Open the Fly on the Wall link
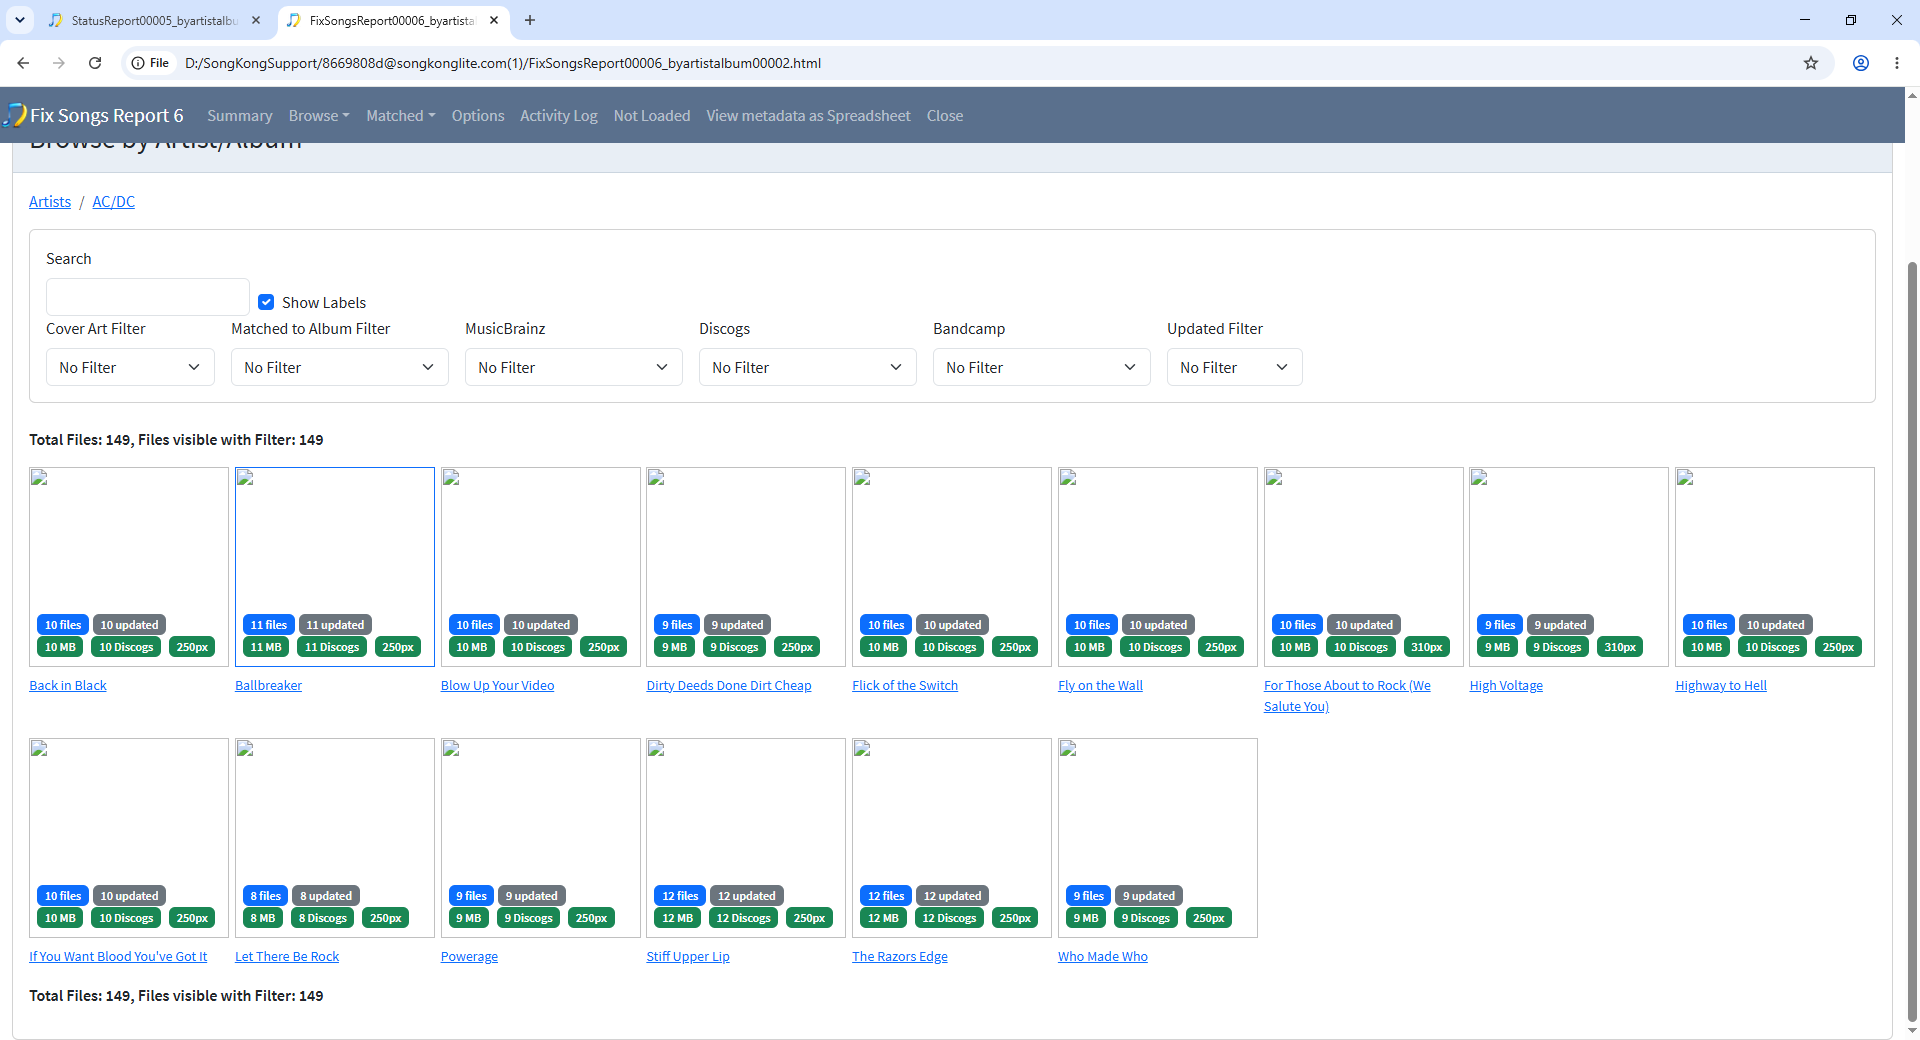 pyautogui.click(x=1100, y=686)
